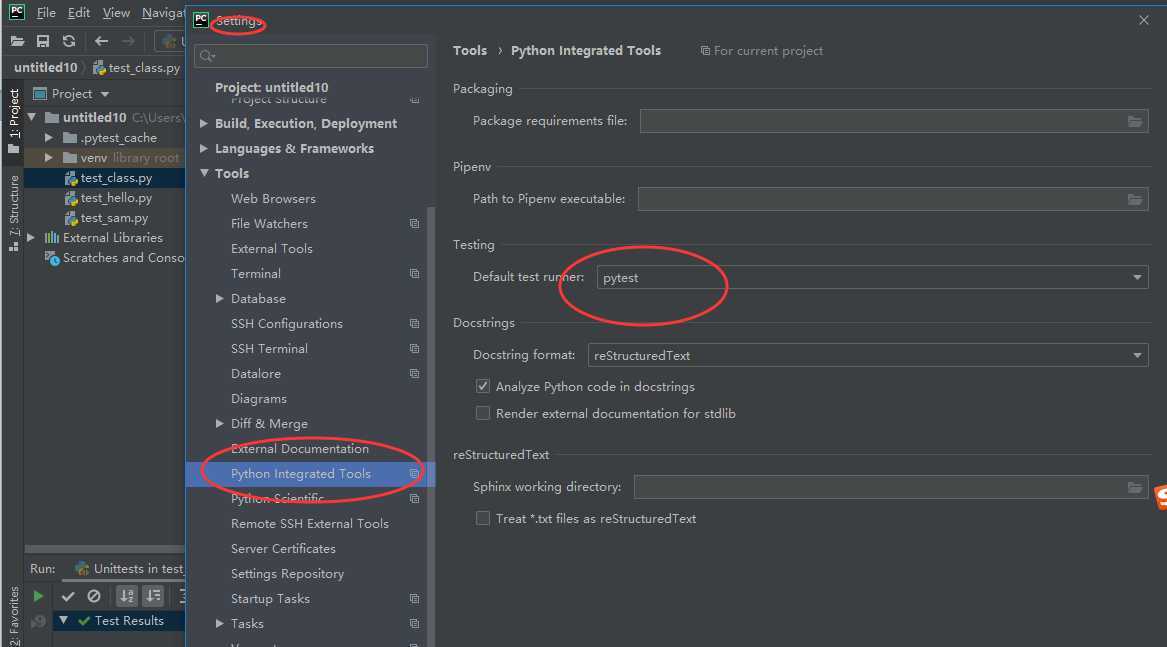This screenshot has width=1167, height=647.
Task: Click the Open folder toolbar icon
Action: [17, 41]
